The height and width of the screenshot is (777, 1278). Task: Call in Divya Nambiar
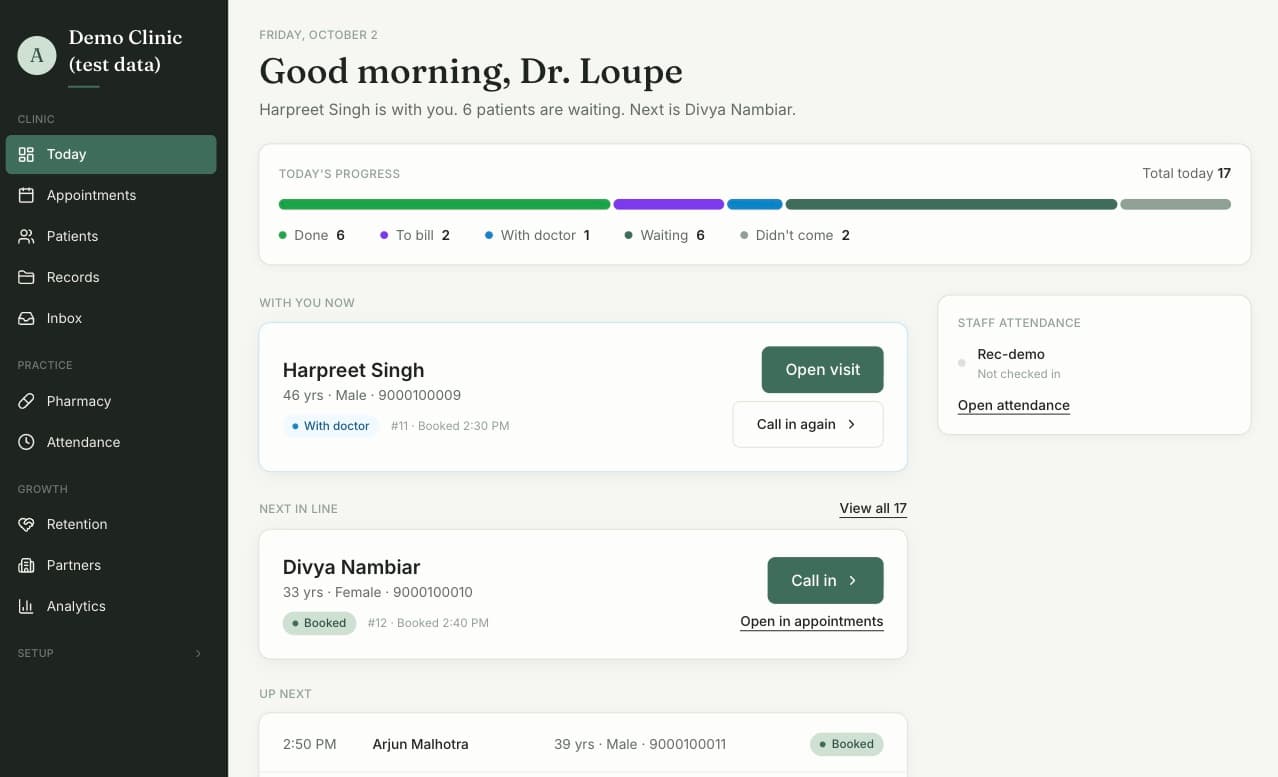pos(825,580)
